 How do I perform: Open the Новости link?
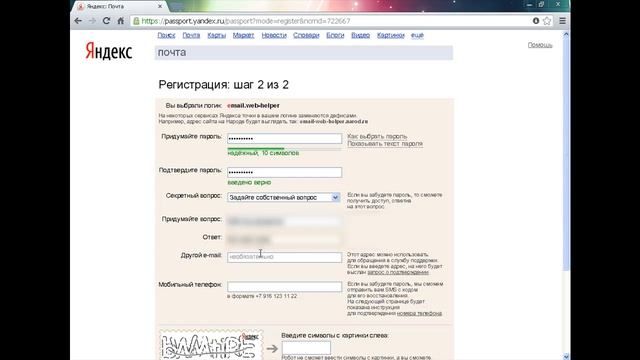tap(274, 36)
